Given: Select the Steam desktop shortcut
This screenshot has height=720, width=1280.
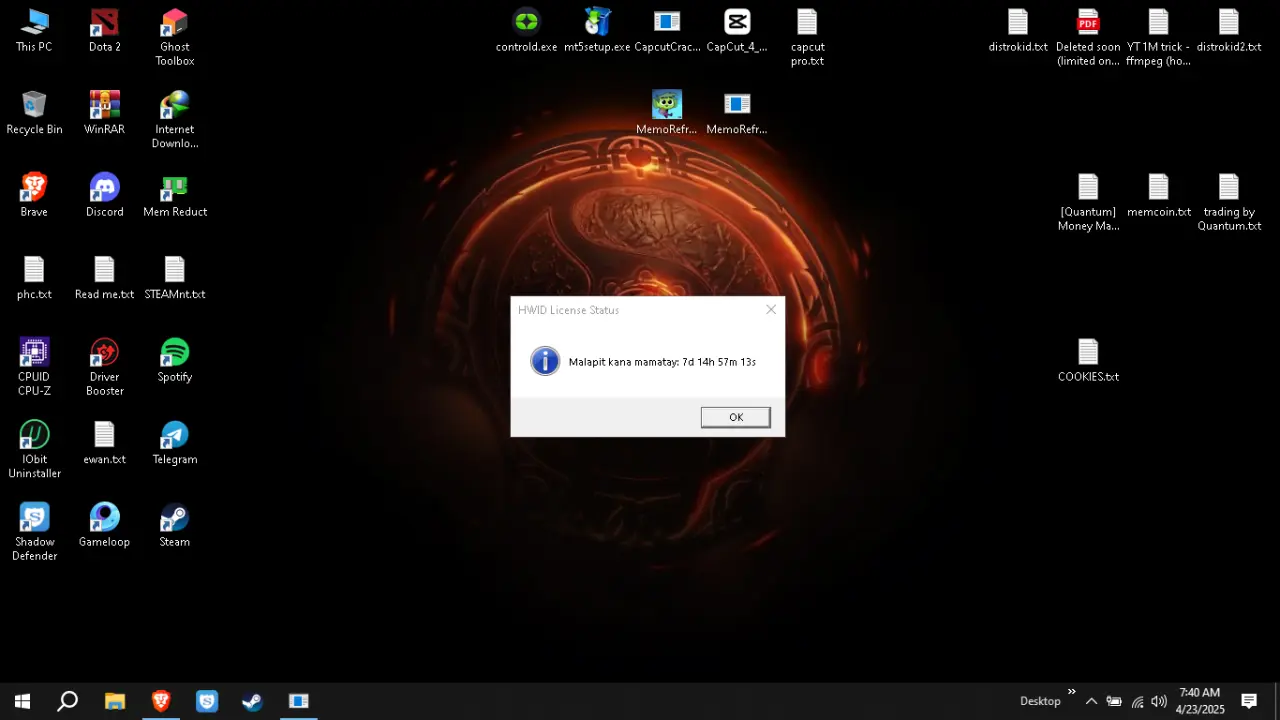Looking at the screenshot, I should pyautogui.click(x=174, y=525).
